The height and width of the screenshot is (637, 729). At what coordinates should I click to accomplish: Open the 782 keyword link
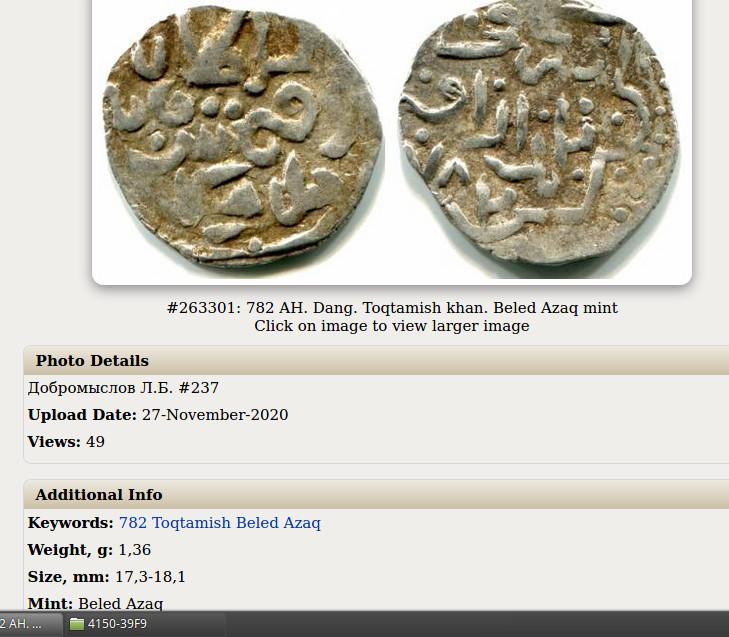pyautogui.click(x=133, y=523)
